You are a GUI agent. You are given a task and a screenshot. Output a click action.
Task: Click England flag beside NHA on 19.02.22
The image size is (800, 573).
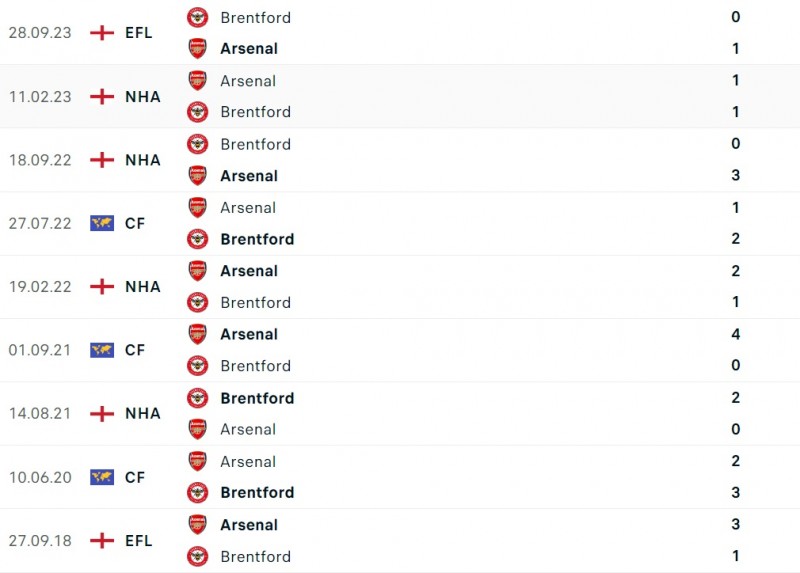(102, 287)
